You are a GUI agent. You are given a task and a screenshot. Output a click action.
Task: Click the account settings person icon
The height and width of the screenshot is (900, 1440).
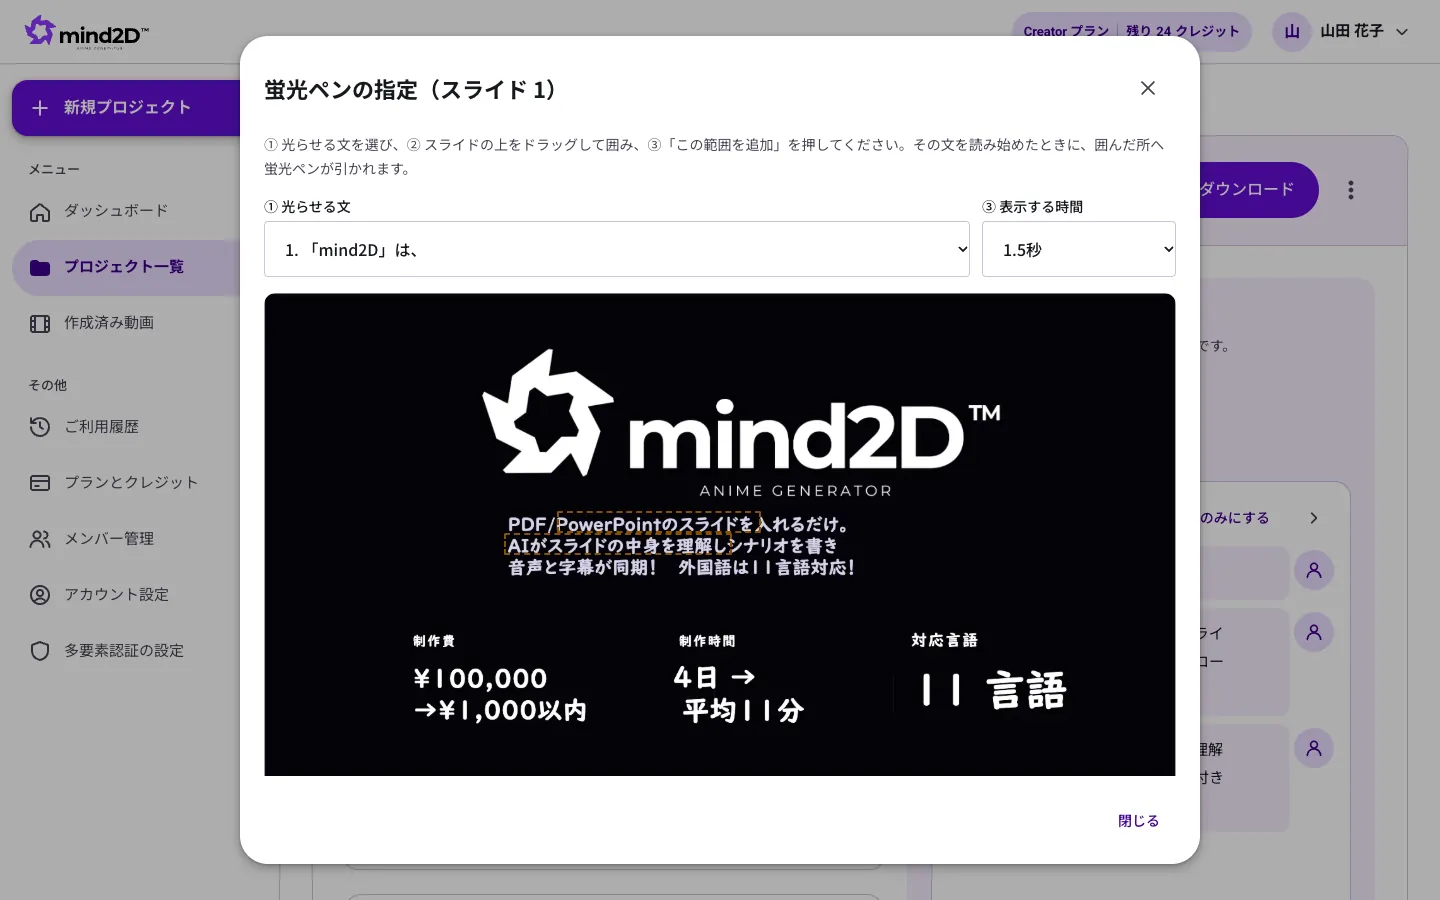click(x=40, y=595)
